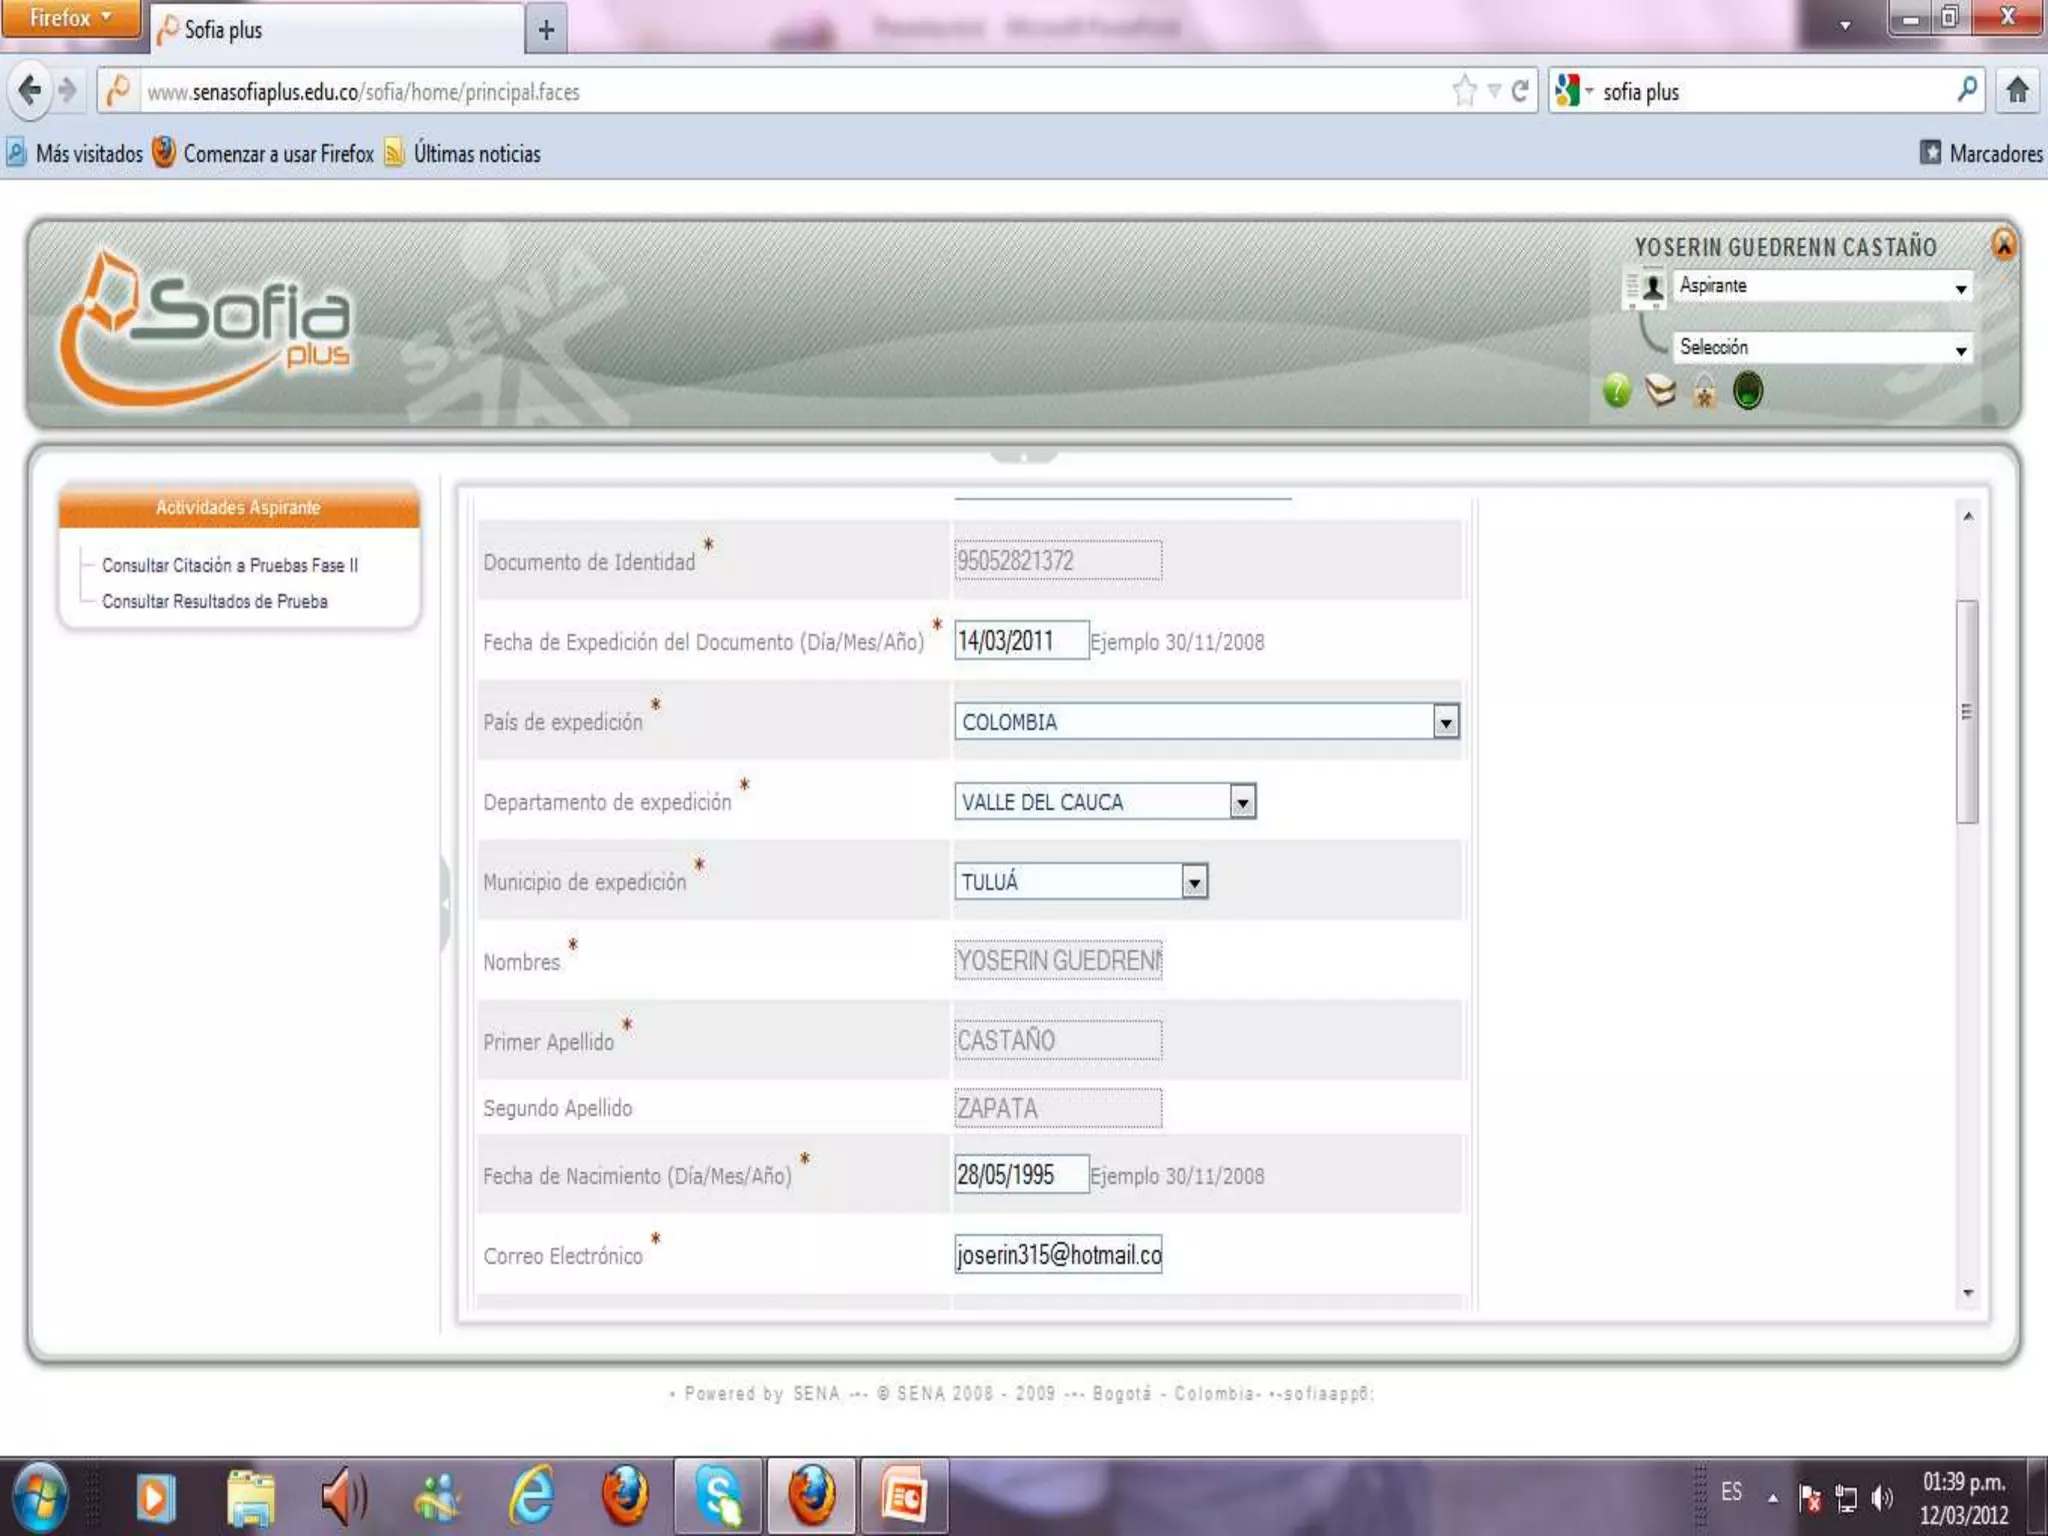
Task: Open the Firefox menu button
Action: [69, 18]
